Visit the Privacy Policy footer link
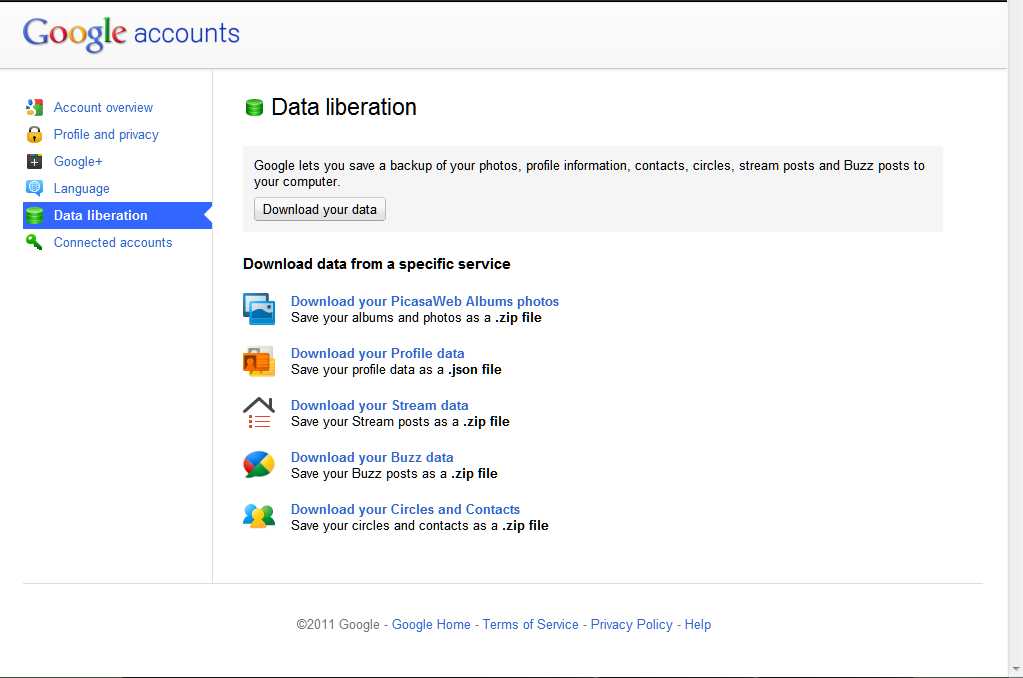Viewport: 1023px width, 678px height. pos(631,624)
